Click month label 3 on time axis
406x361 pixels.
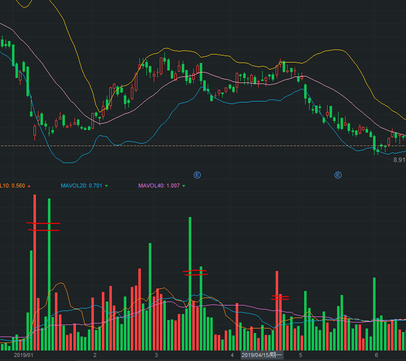click(156, 355)
